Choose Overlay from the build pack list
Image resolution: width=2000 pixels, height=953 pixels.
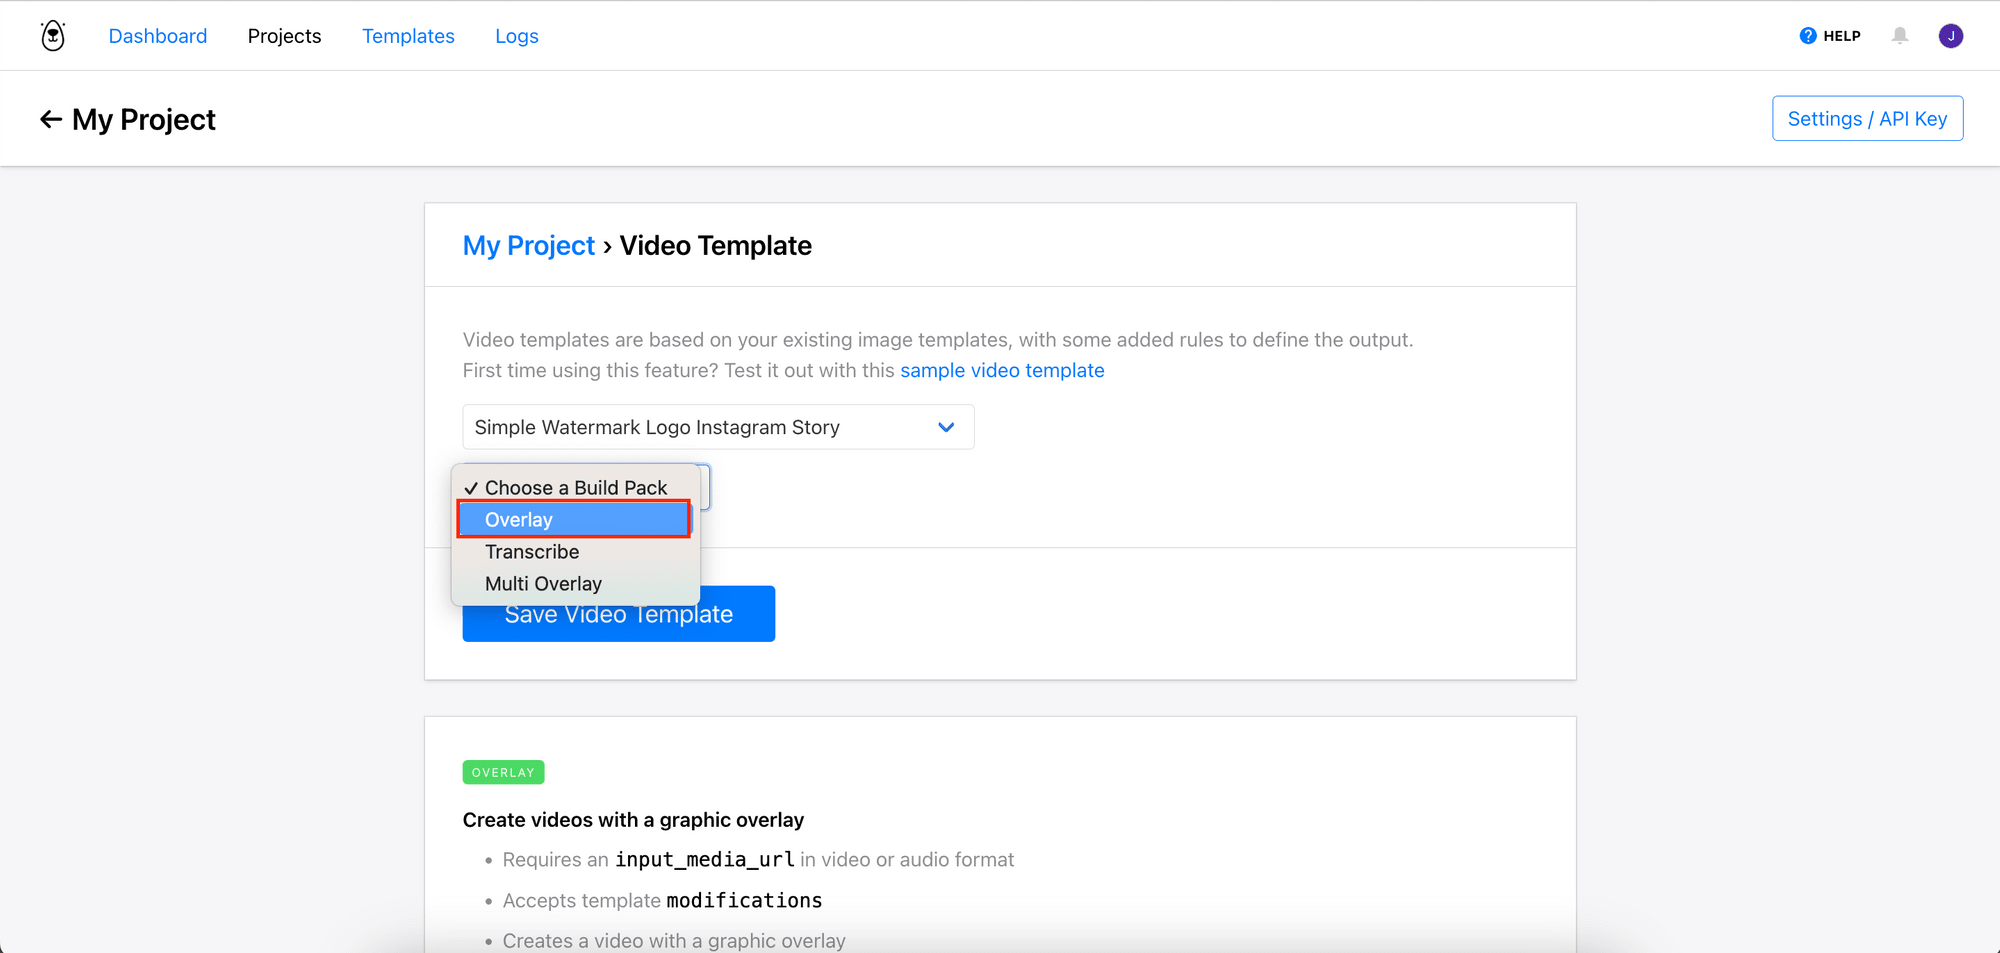(573, 520)
